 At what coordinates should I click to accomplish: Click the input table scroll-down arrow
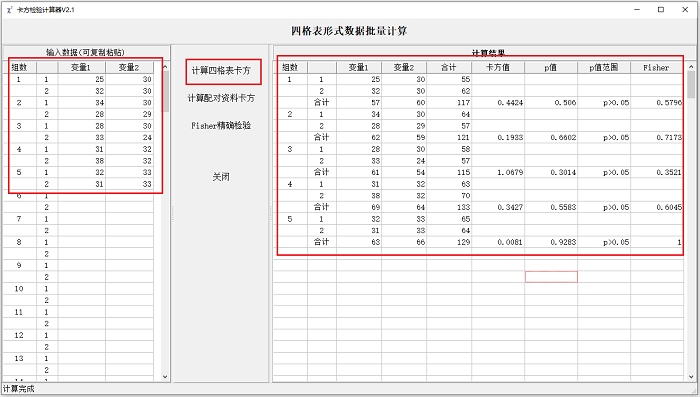pyautogui.click(x=165, y=377)
